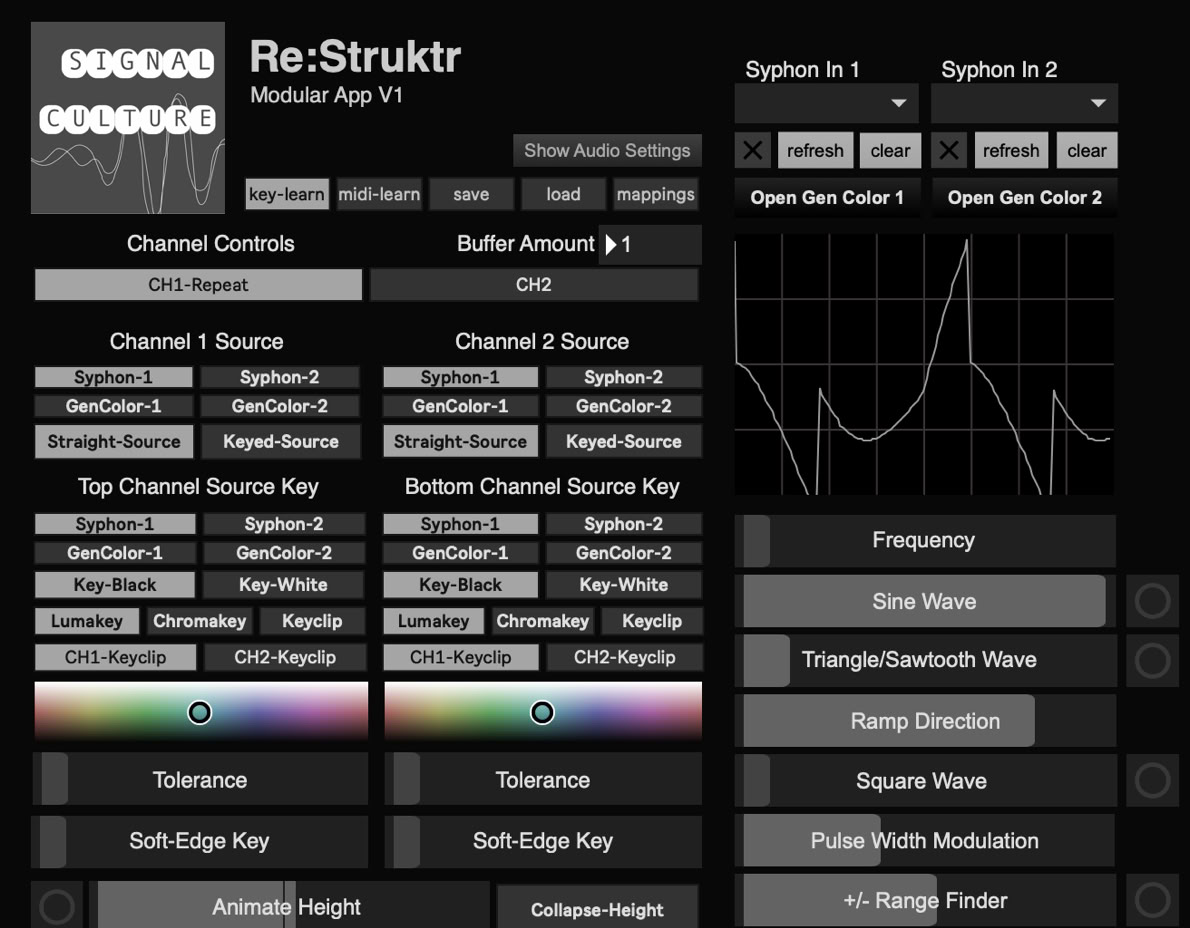Select Key-Black for Top Channel Source Key

click(x=115, y=585)
